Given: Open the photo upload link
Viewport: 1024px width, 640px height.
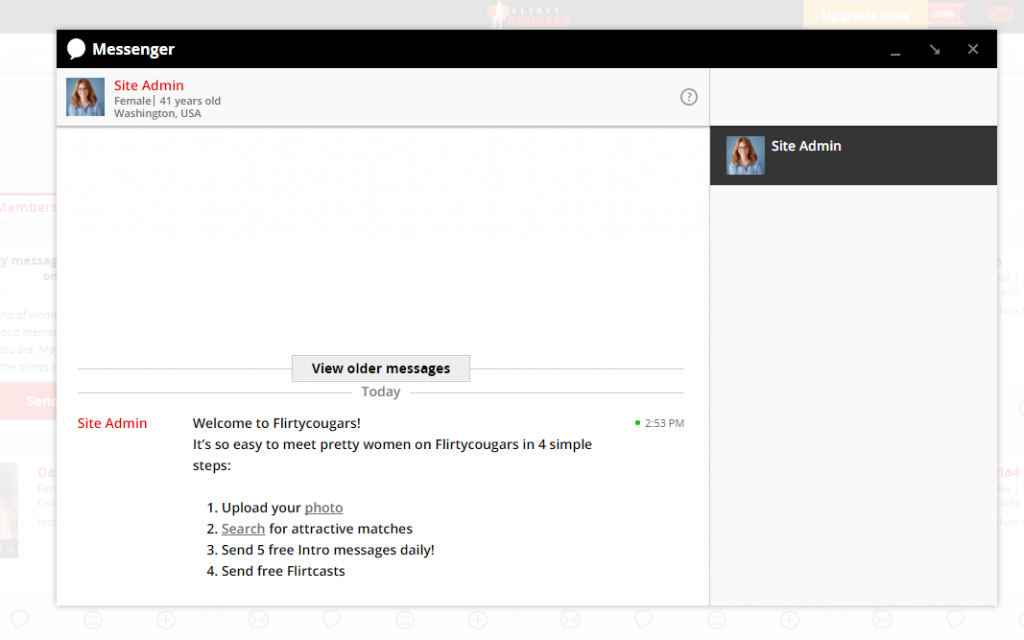Looking at the screenshot, I should [x=323, y=507].
